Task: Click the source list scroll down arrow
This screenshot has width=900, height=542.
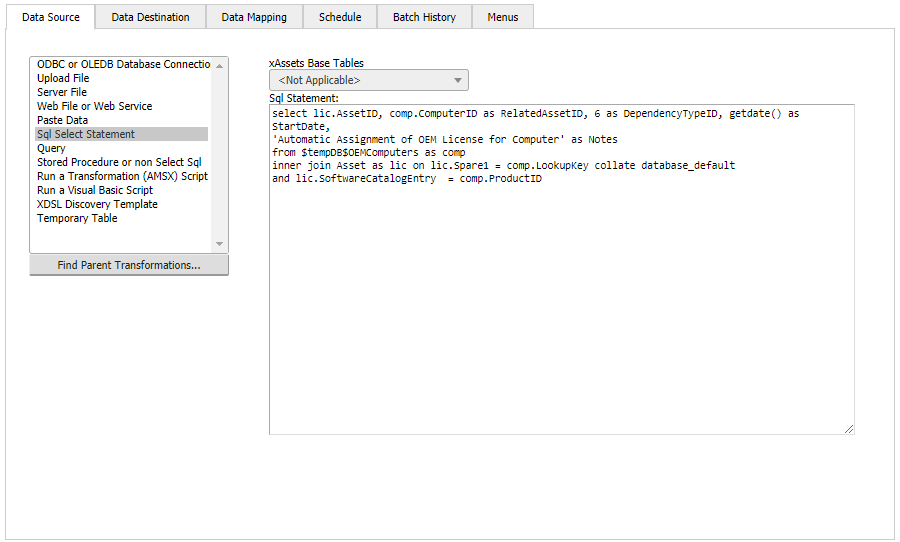Action: [x=219, y=244]
